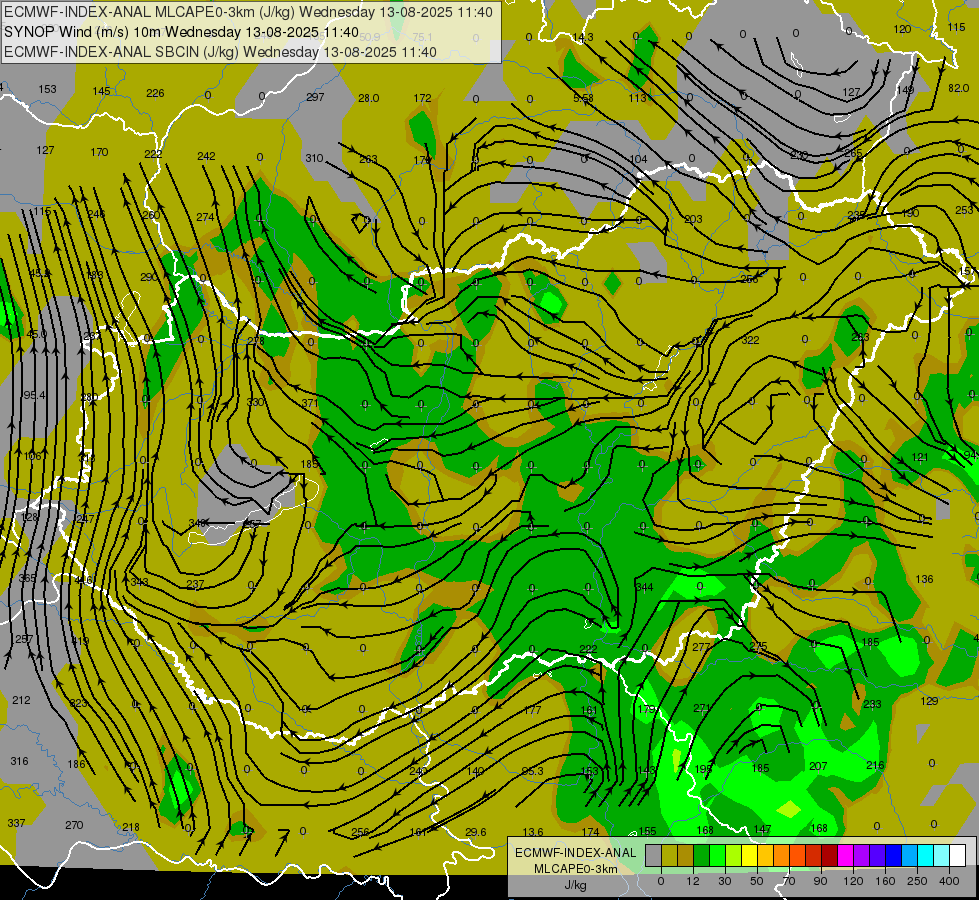Viewport: 979px width, 900px height.
Task: Click the legend tick label 90
Action: coord(820,881)
